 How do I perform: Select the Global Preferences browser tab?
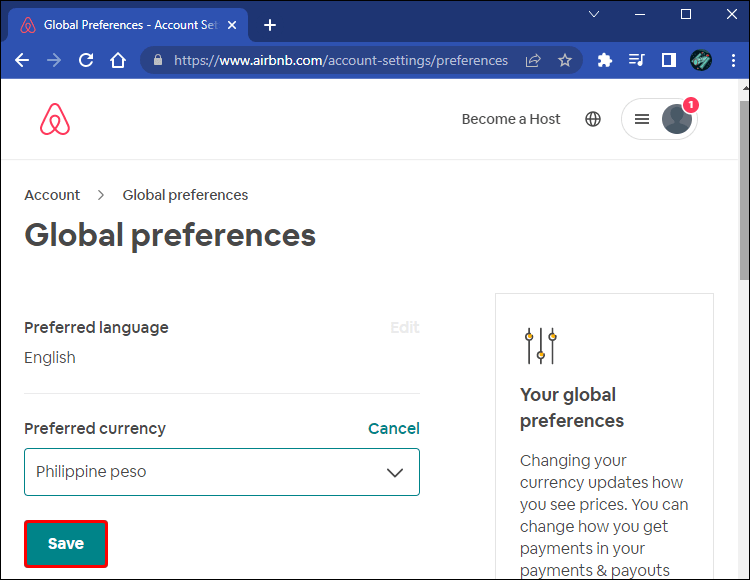coord(130,25)
